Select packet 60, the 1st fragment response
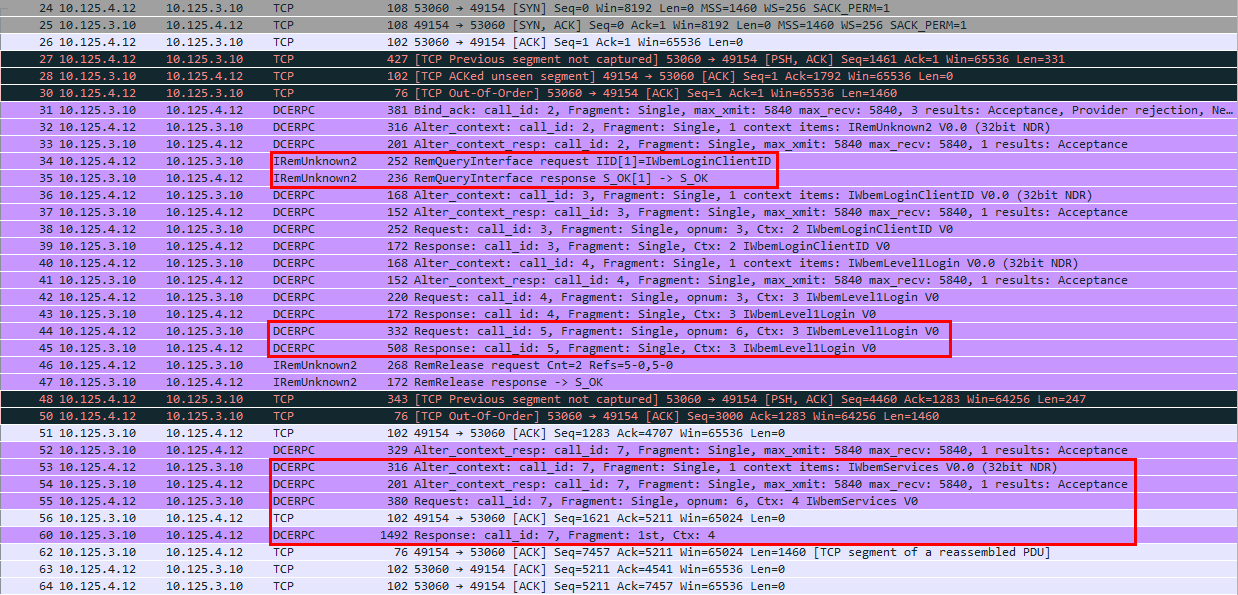The image size is (1238, 595). [x=600, y=535]
